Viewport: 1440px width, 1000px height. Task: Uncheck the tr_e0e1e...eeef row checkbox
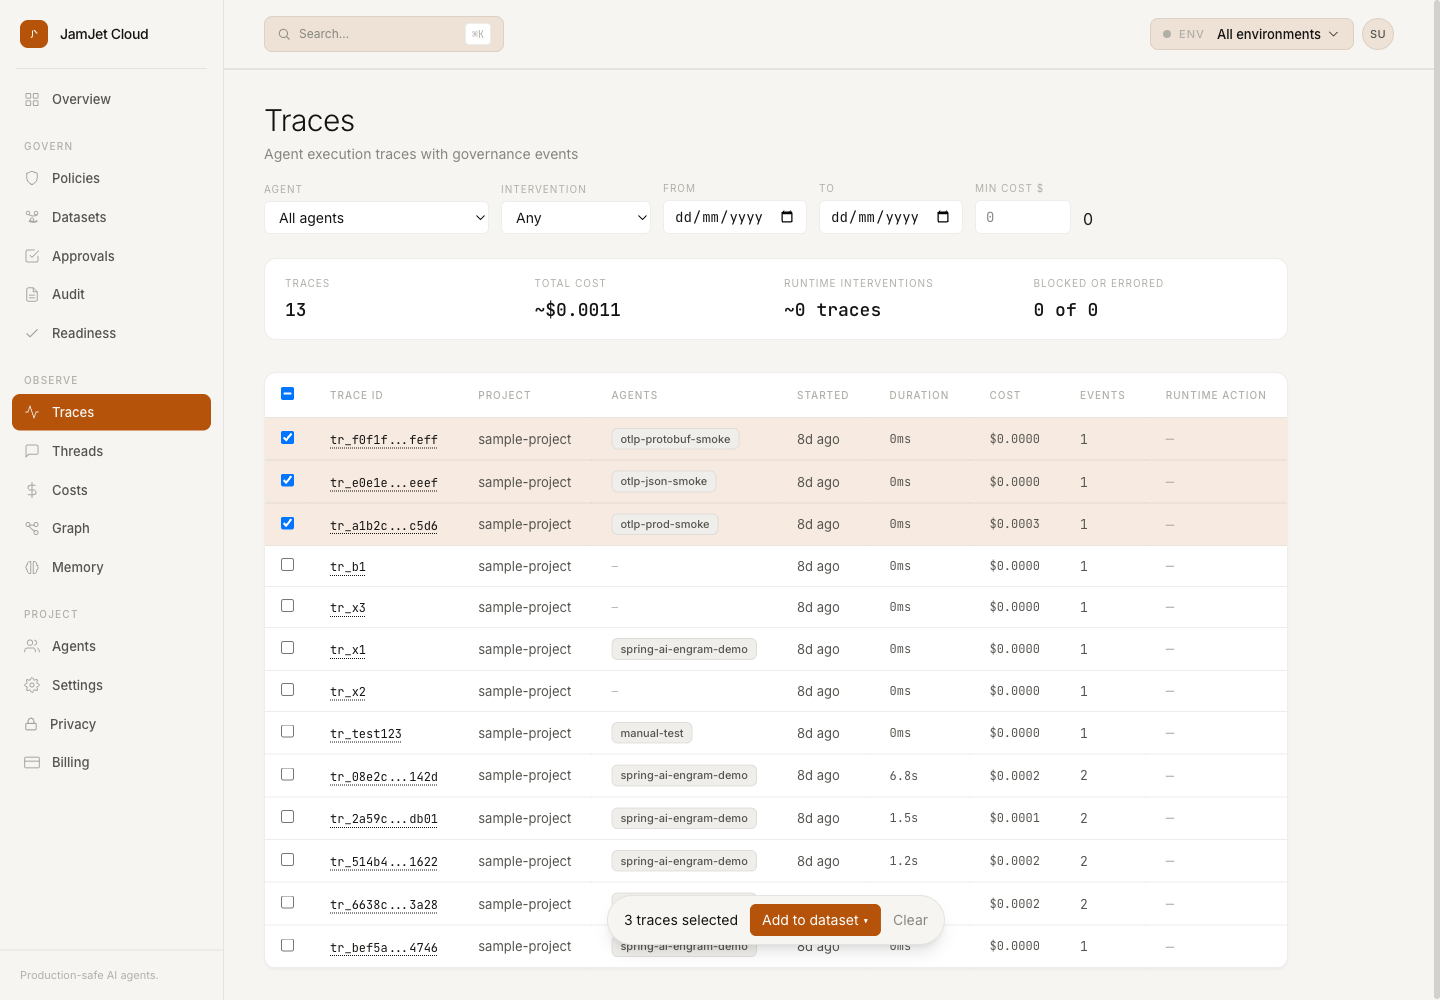(288, 481)
